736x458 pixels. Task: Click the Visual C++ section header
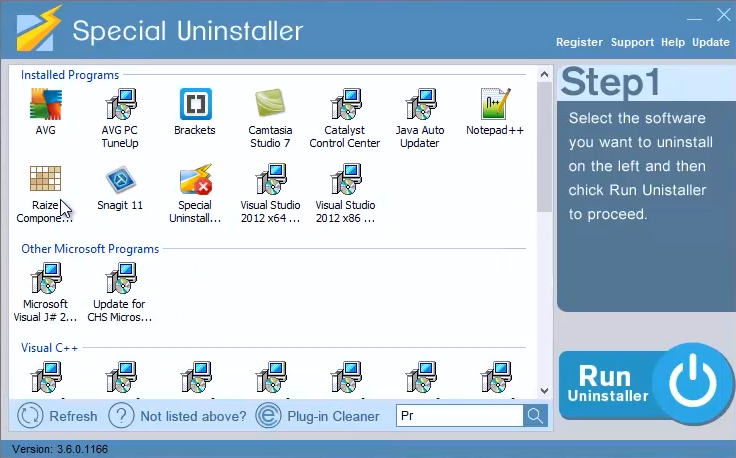pyautogui.click(x=49, y=348)
